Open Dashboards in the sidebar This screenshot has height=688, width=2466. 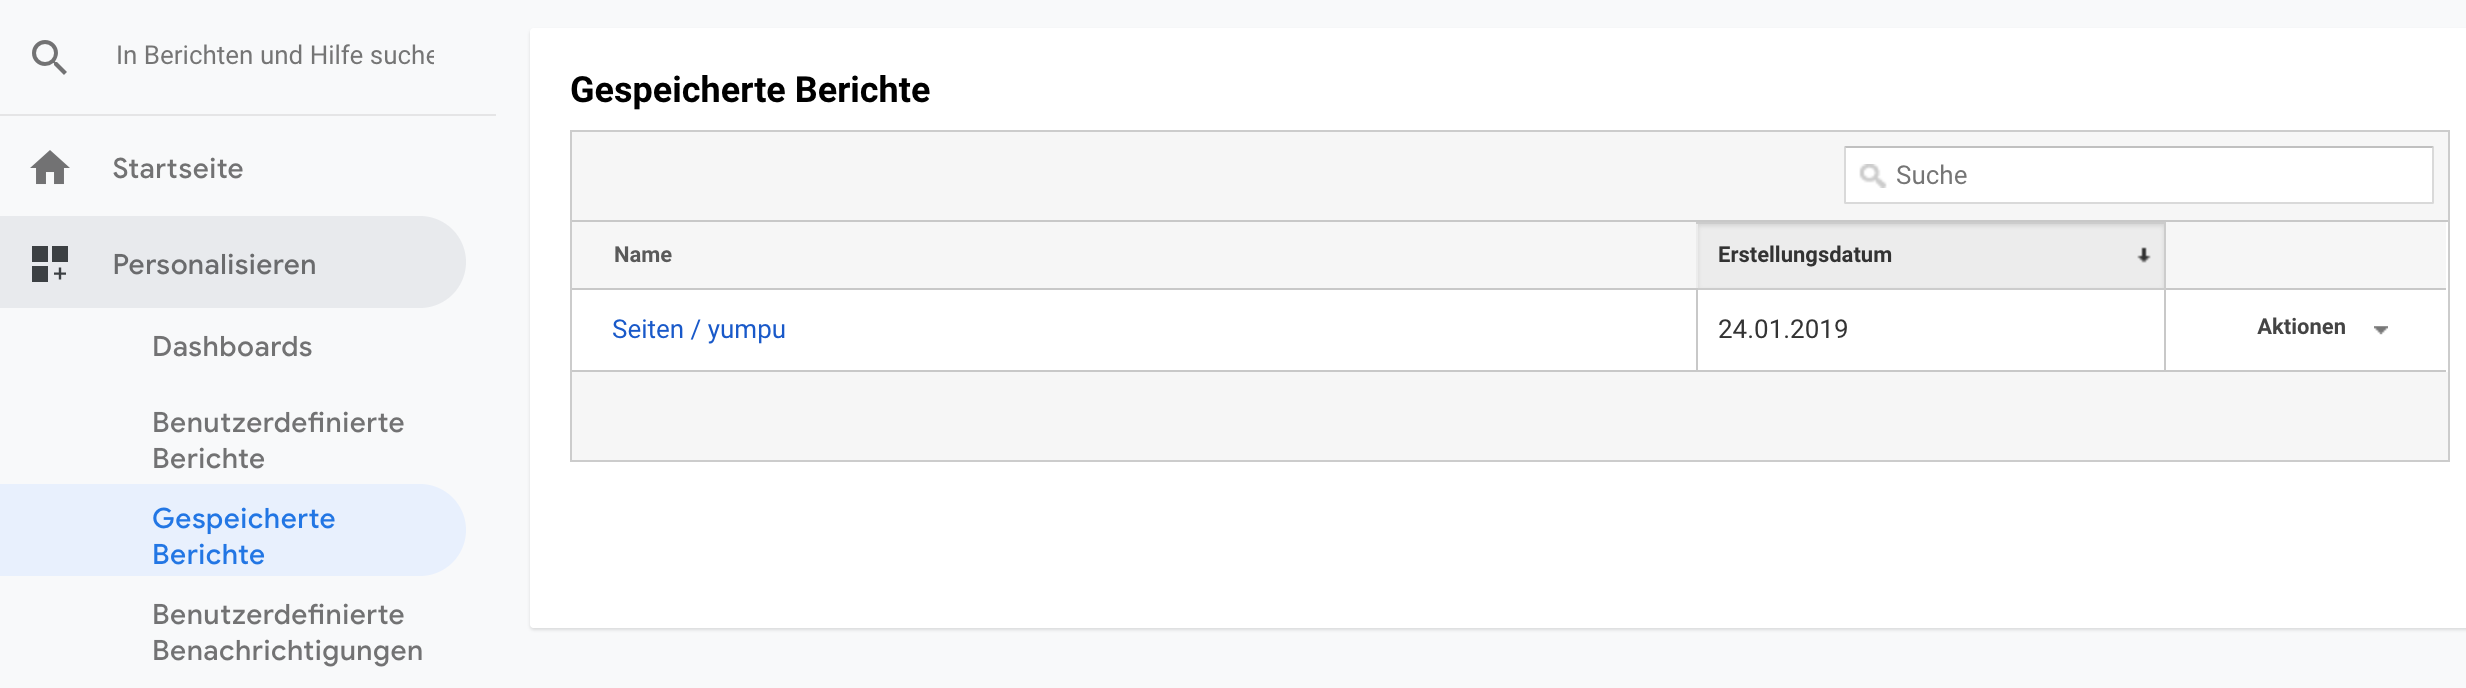point(232,346)
